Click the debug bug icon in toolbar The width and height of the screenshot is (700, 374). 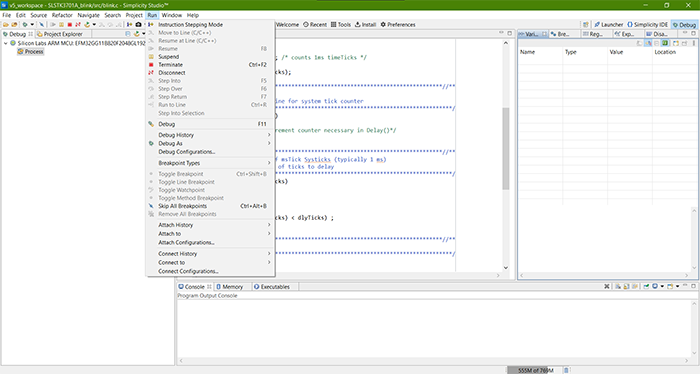click(25, 25)
